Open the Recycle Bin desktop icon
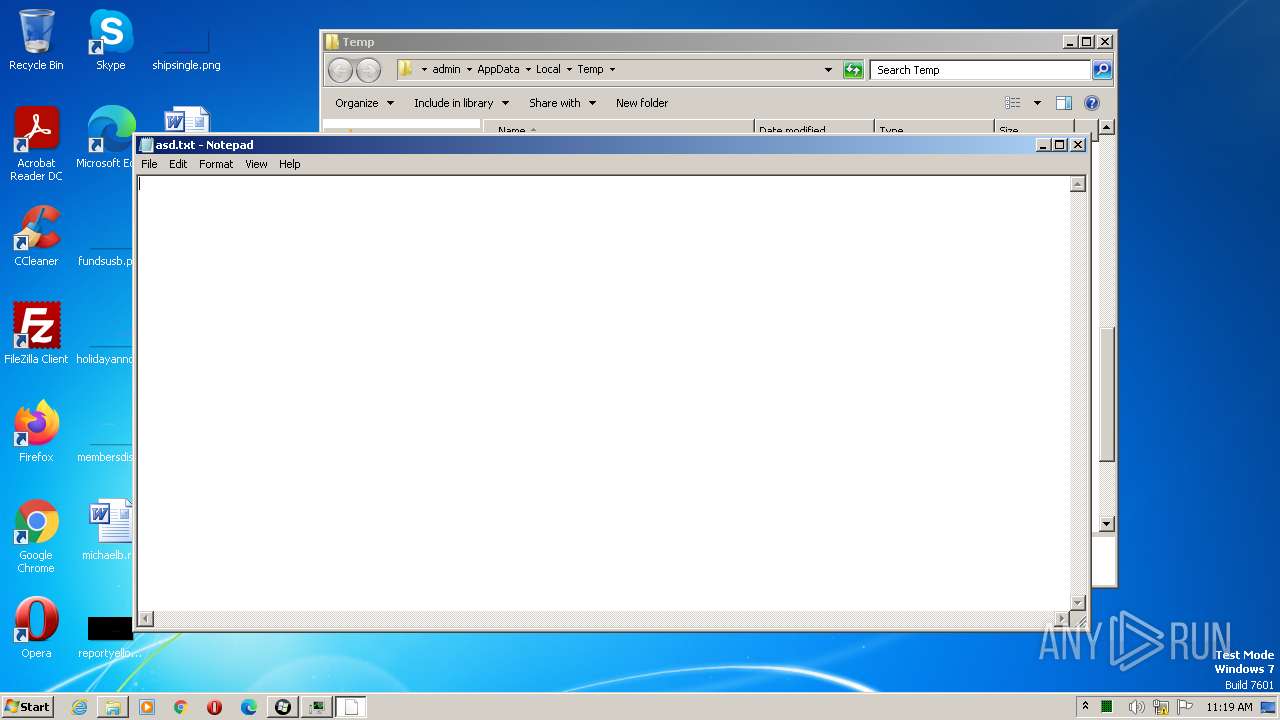This screenshot has height=720, width=1280. 36,40
